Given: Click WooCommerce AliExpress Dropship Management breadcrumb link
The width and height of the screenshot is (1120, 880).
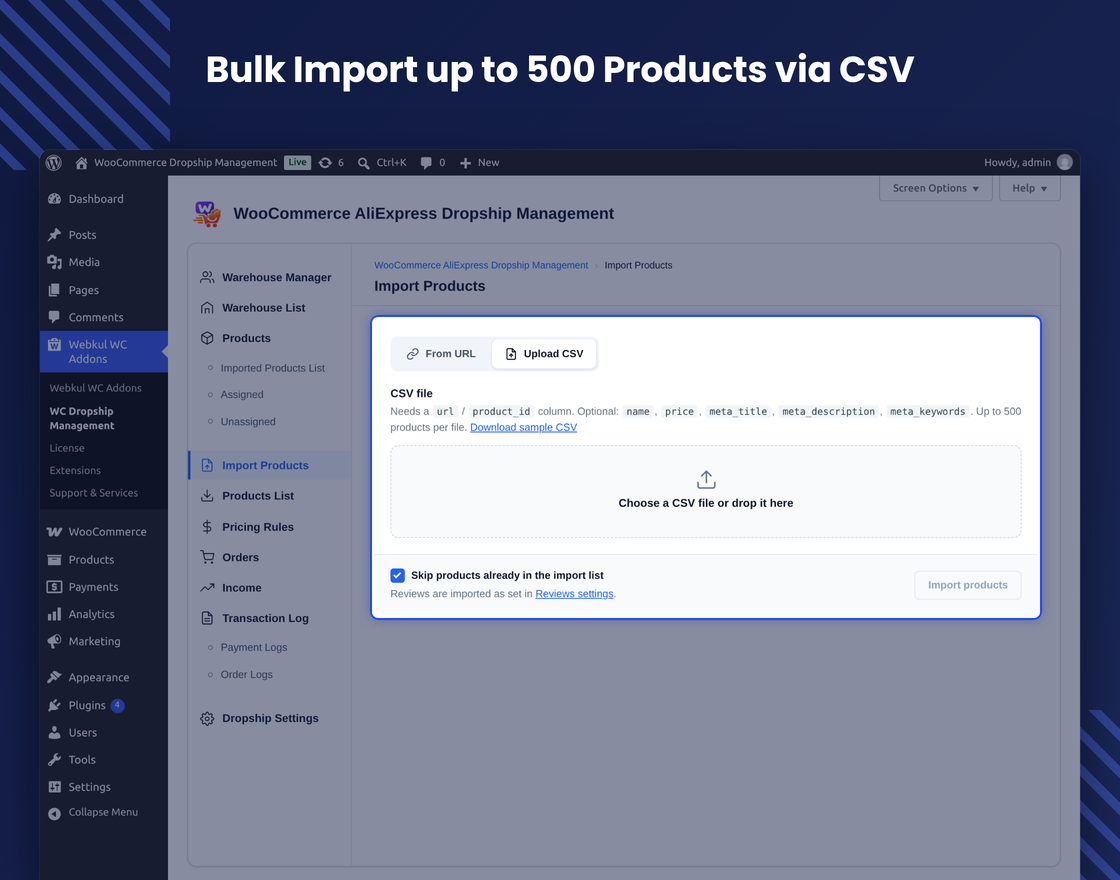Looking at the screenshot, I should [x=481, y=265].
